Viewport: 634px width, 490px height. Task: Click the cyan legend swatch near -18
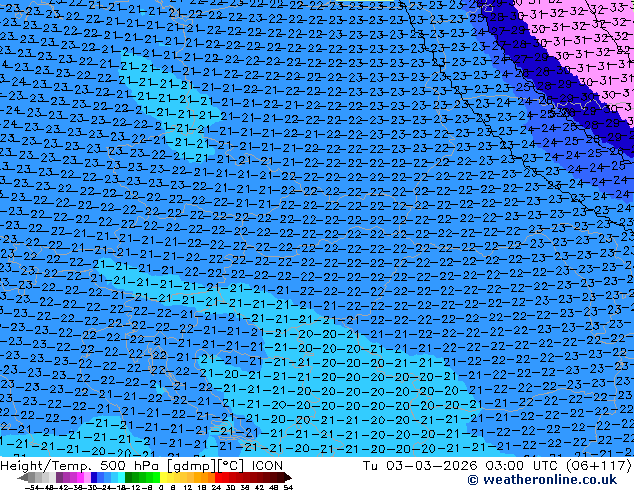121,477
